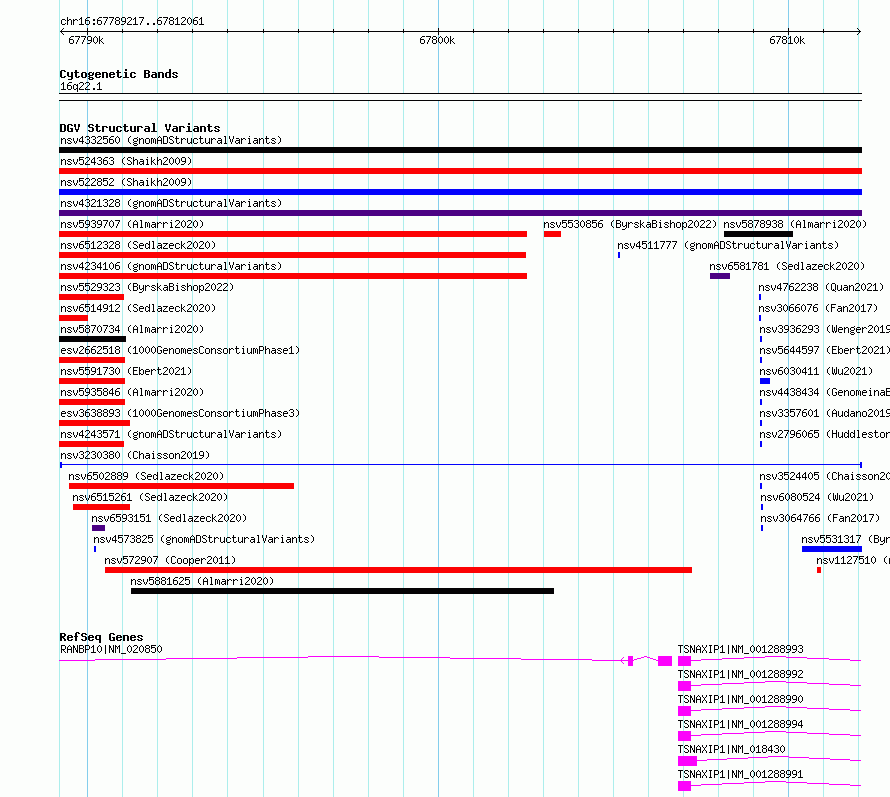Click the DGV Structural Variants track title

tap(140, 128)
